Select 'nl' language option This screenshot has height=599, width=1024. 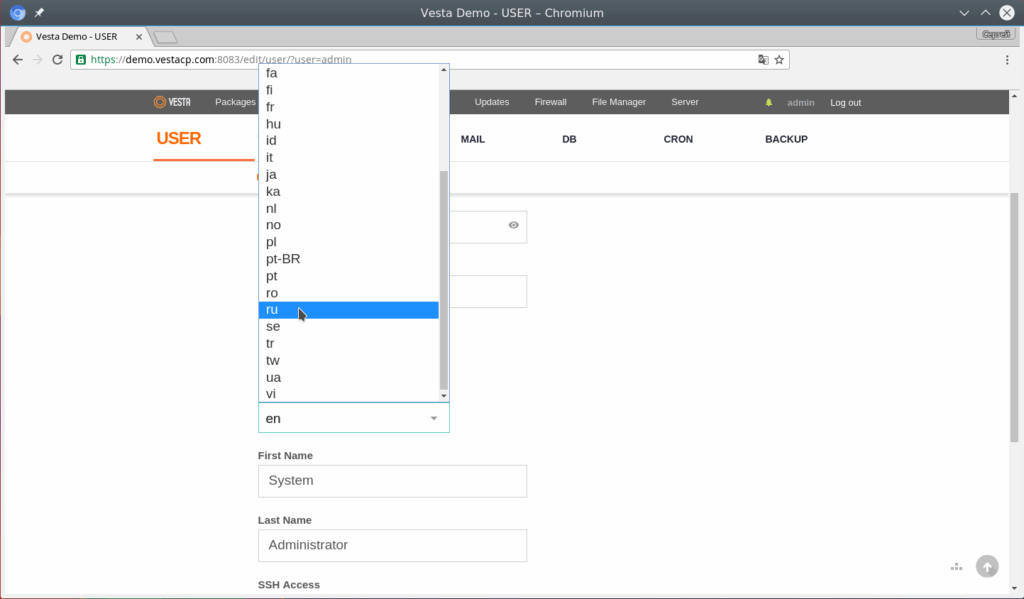click(349, 208)
